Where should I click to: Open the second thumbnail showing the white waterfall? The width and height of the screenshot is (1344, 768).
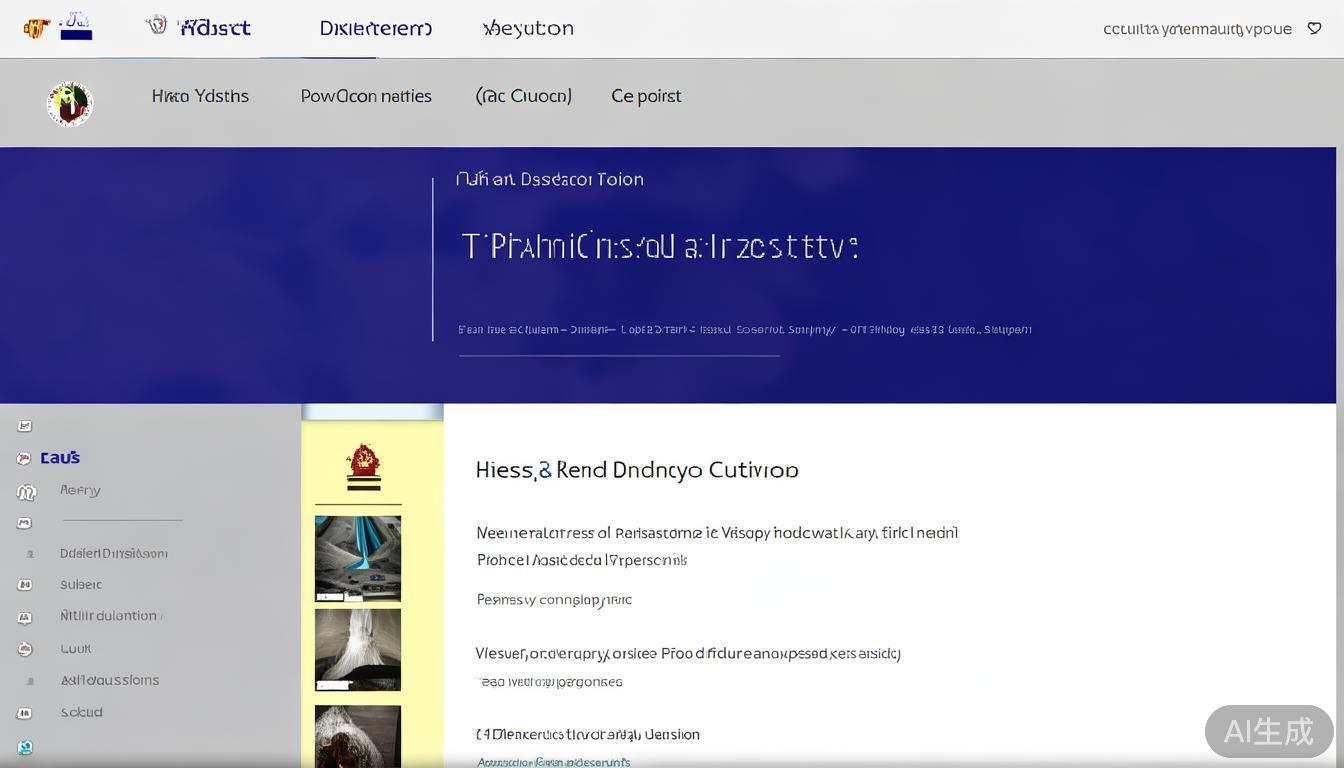(x=358, y=649)
